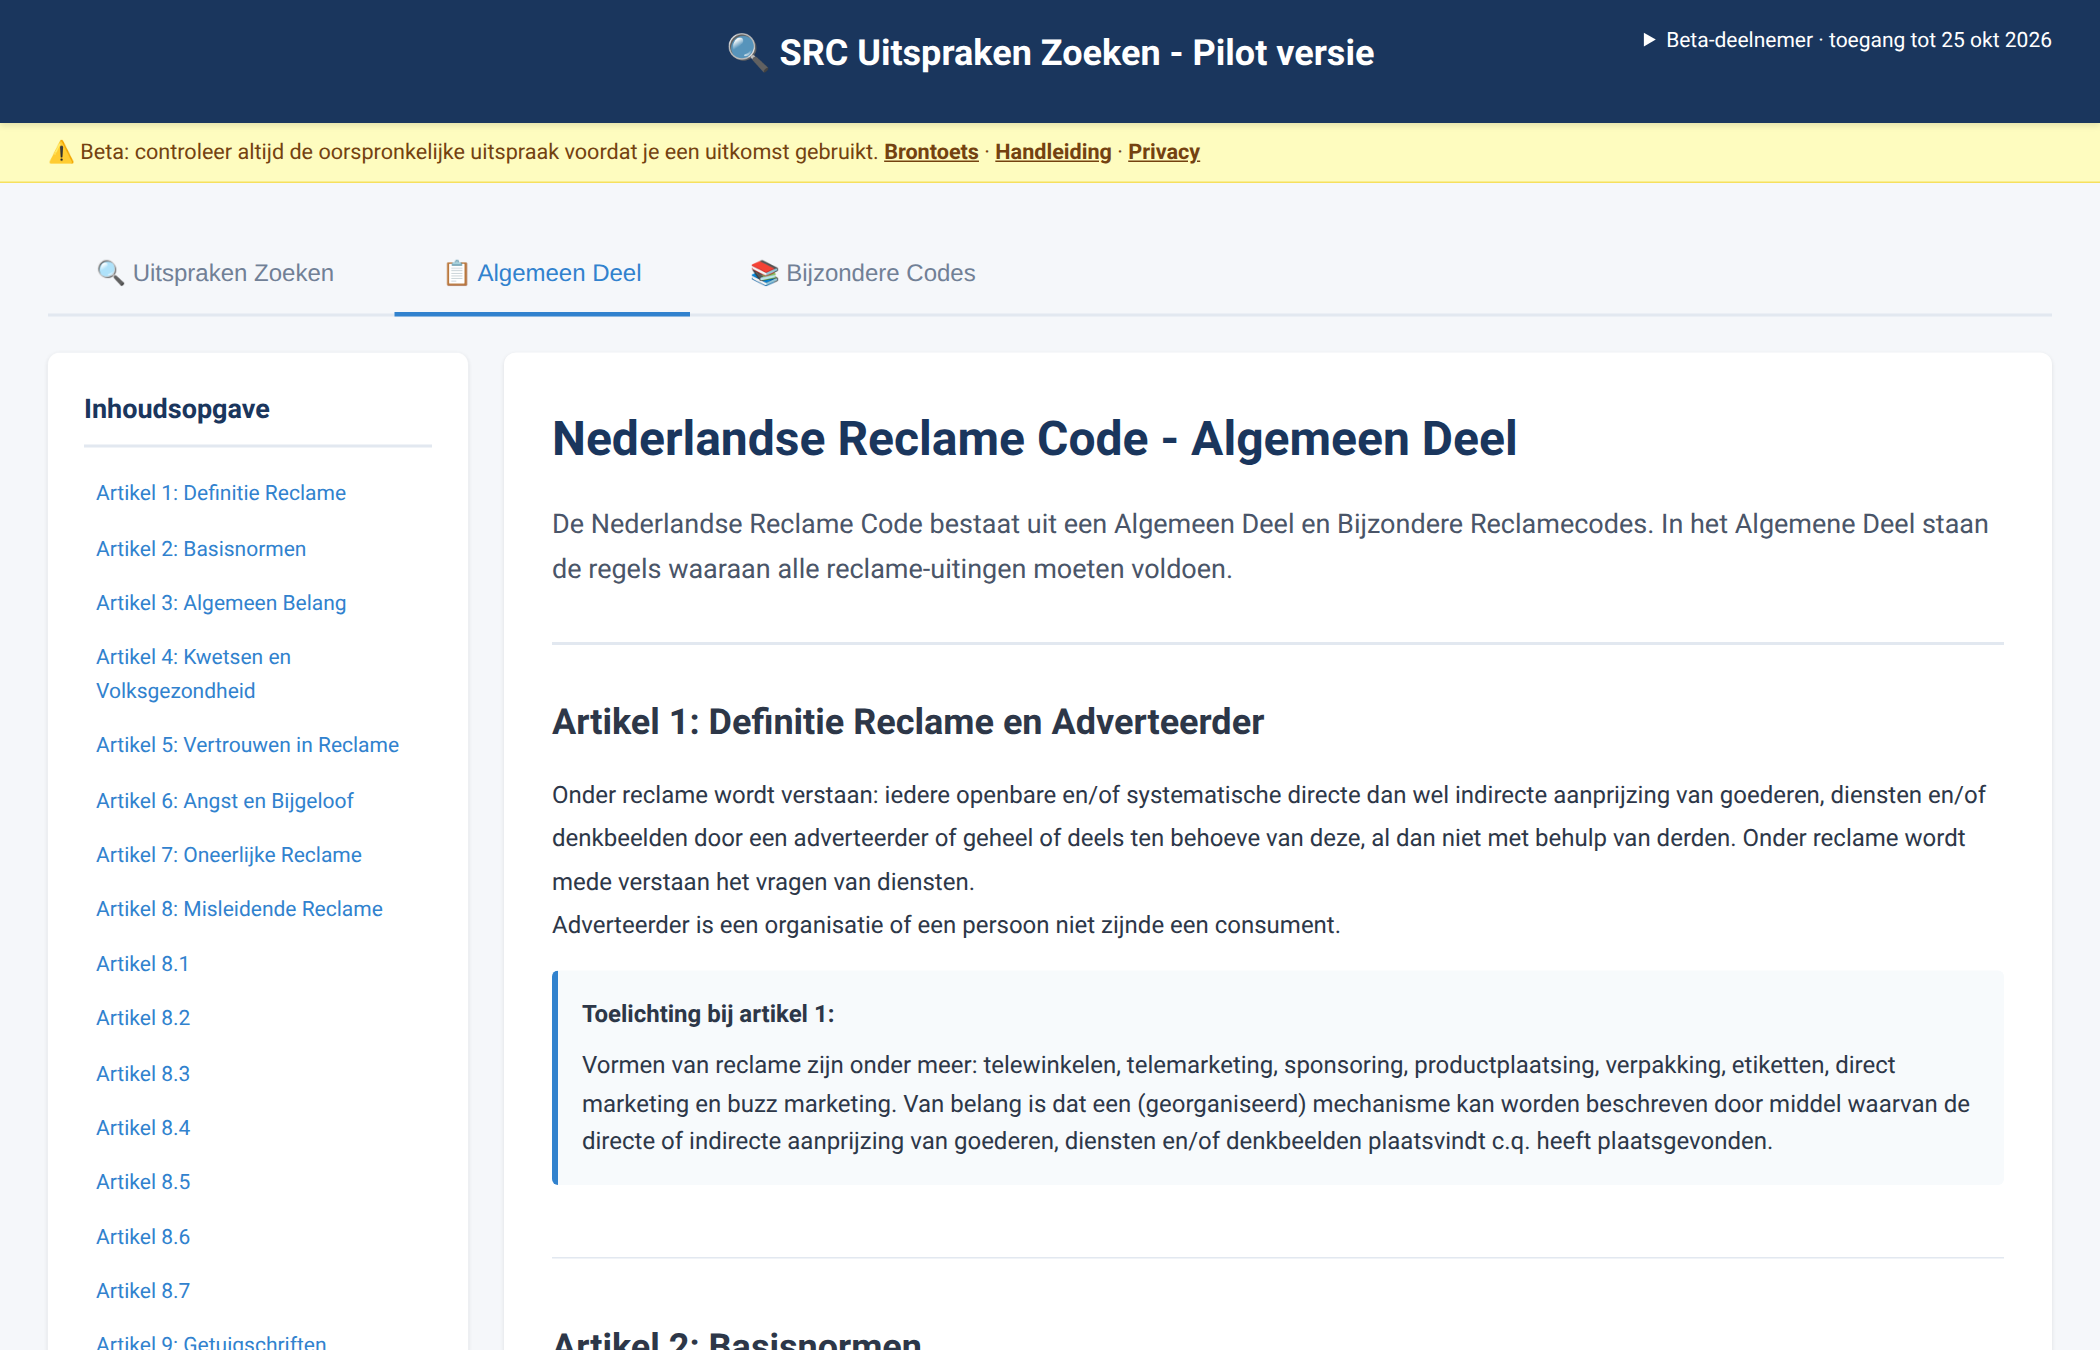This screenshot has height=1350, width=2100.
Task: Click the SRC Uitspraken Zoeken - Pilot versie title
Action: 1077,53
